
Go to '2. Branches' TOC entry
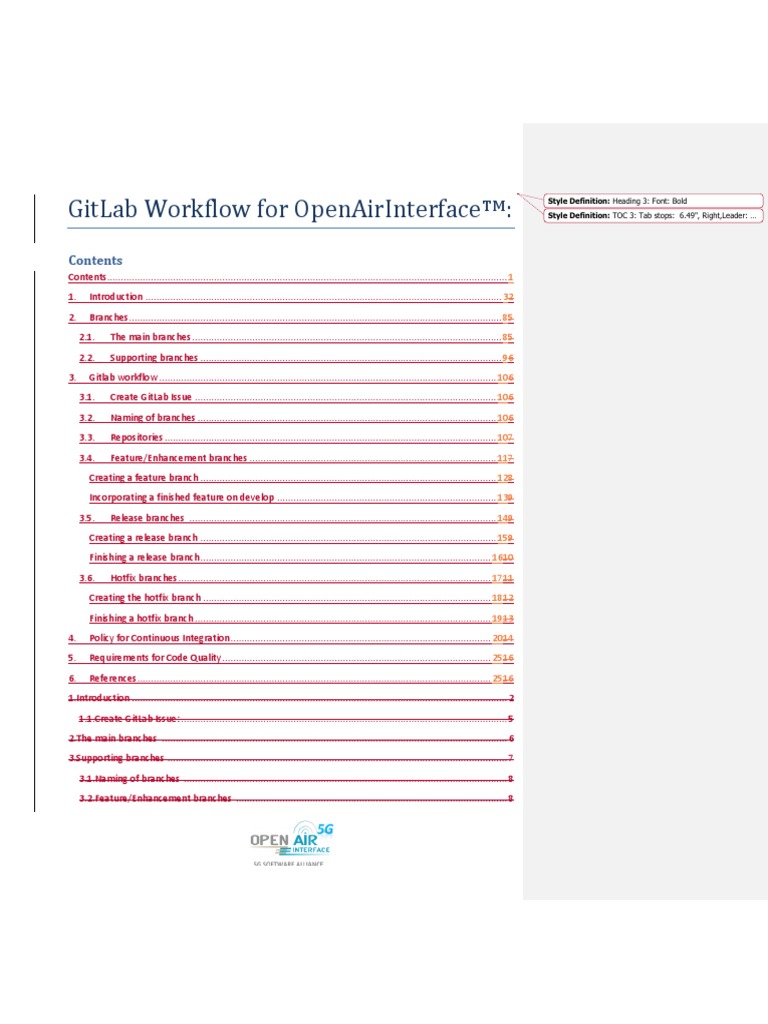291,317
